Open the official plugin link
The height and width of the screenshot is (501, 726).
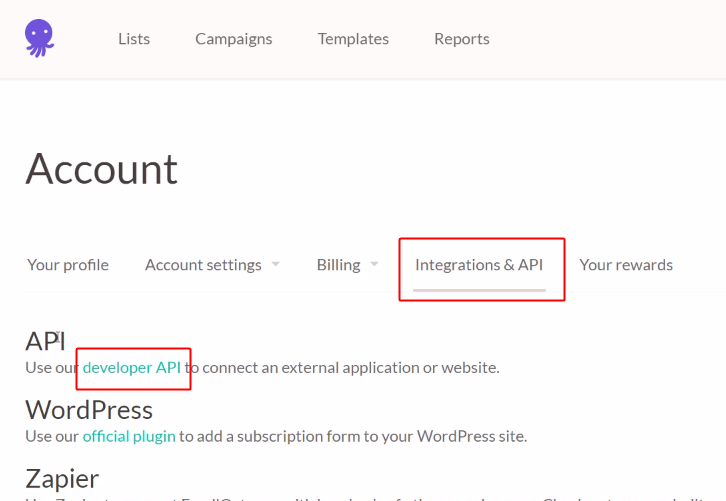click(x=129, y=436)
